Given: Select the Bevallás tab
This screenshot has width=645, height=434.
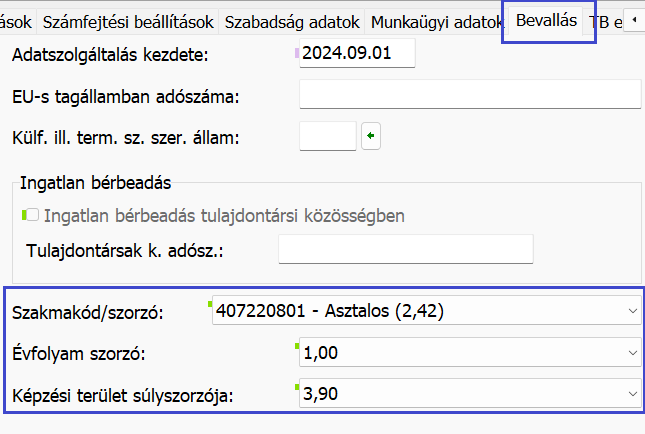Looking at the screenshot, I should tap(547, 21).
